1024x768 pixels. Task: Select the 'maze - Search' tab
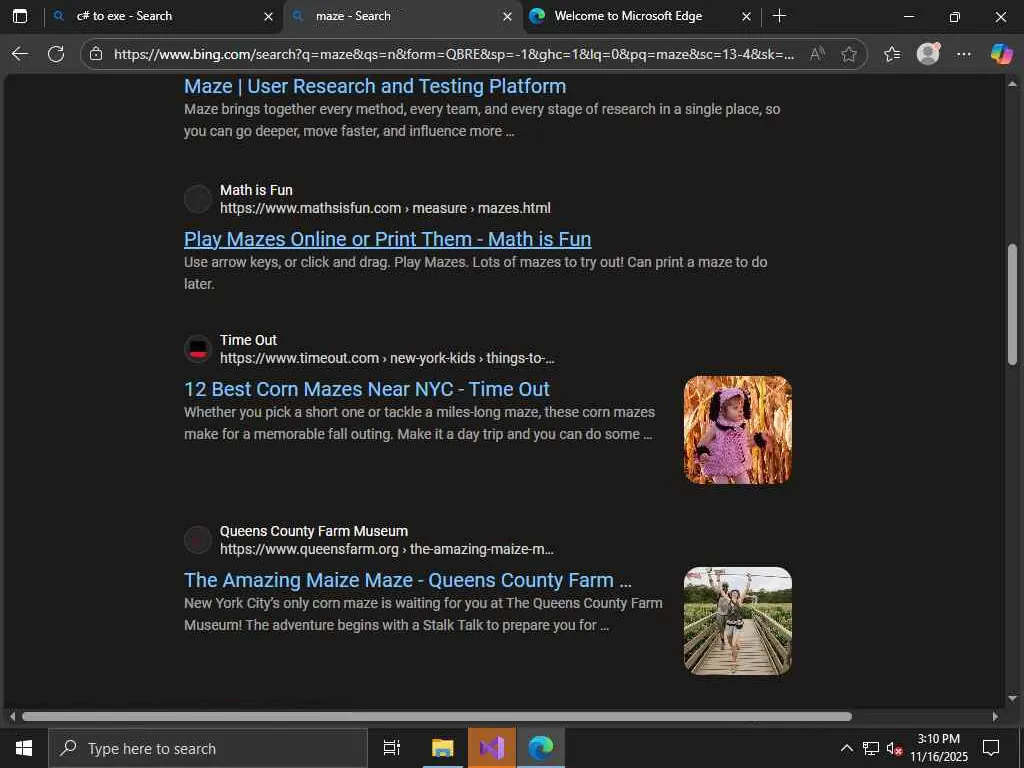pos(402,16)
